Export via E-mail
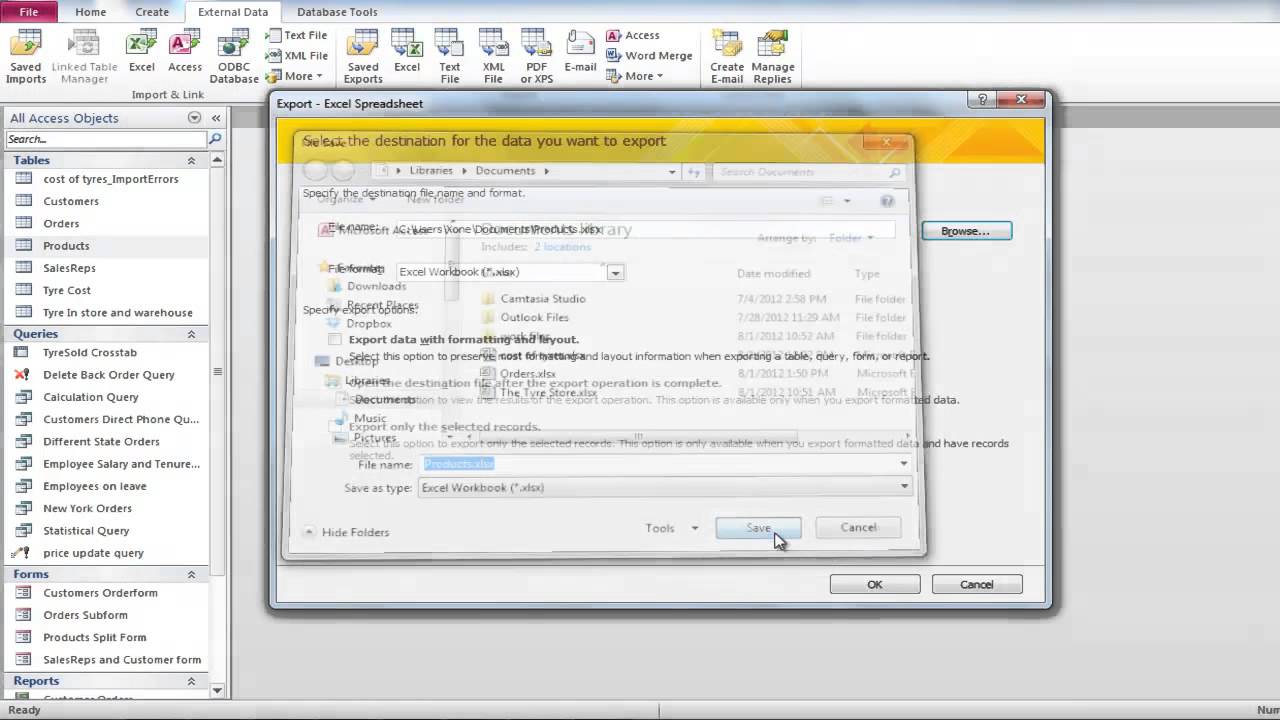Viewport: 1280px width, 720px height. (x=580, y=52)
